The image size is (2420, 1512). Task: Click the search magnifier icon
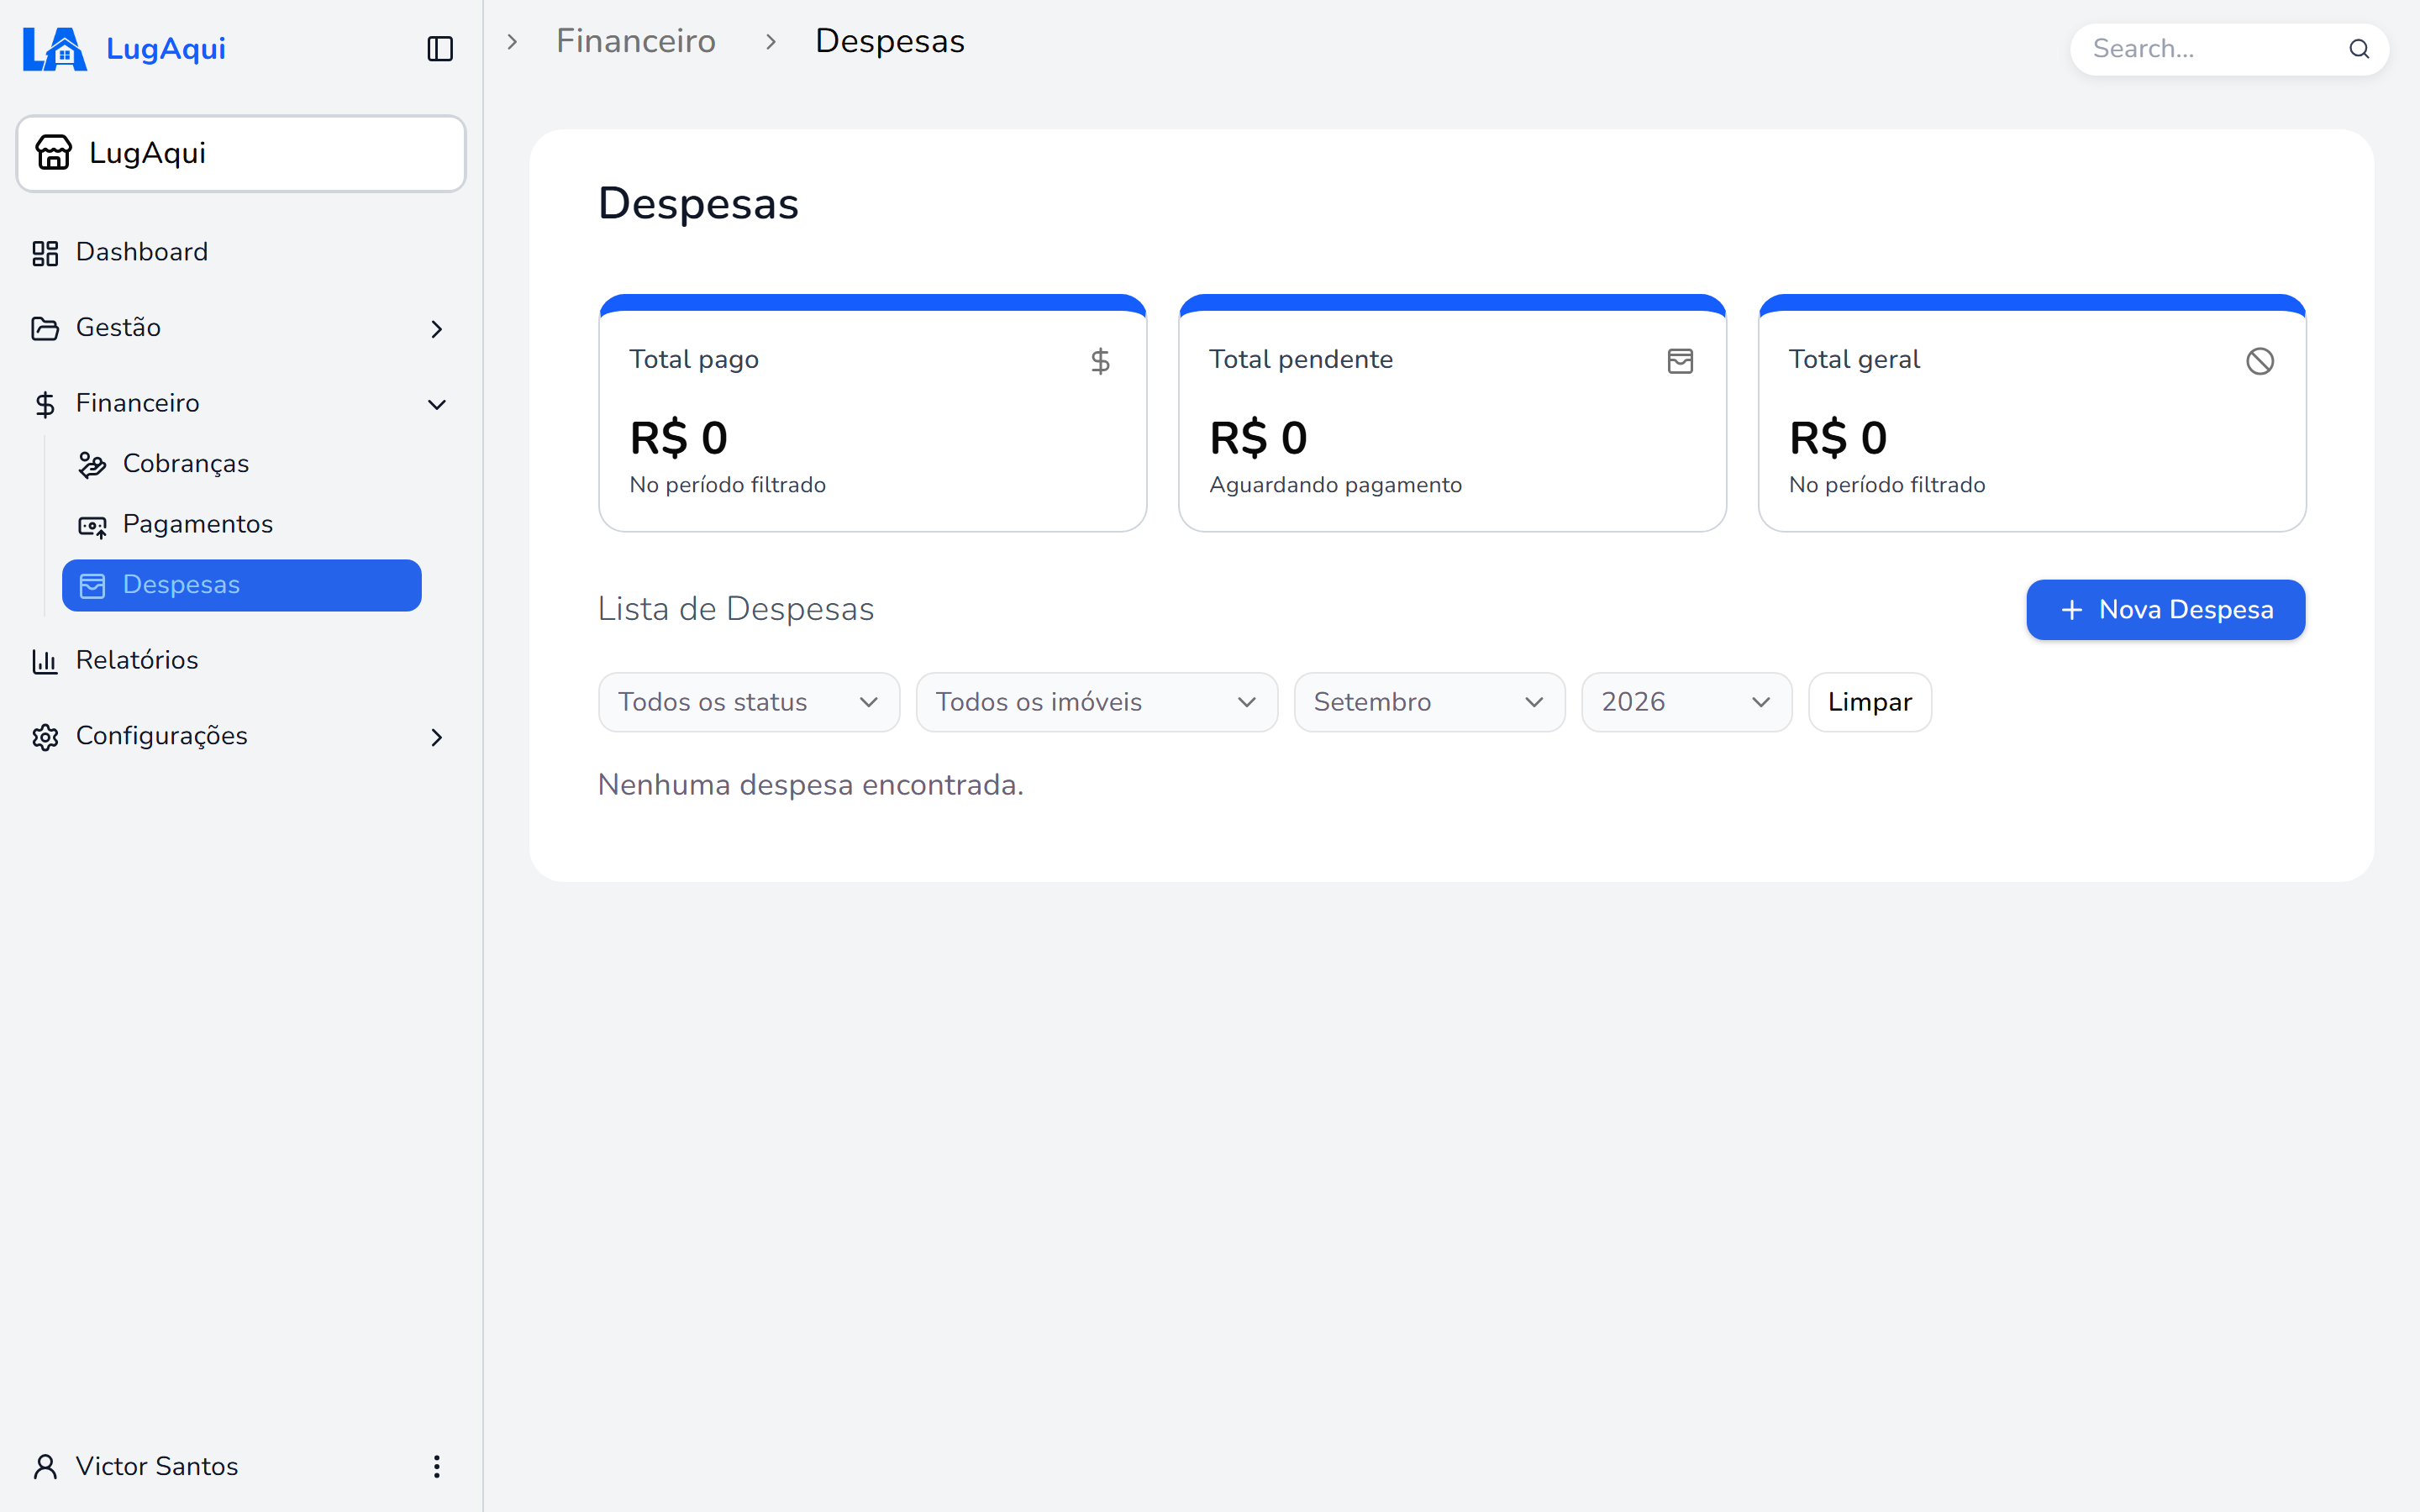pyautogui.click(x=2359, y=49)
